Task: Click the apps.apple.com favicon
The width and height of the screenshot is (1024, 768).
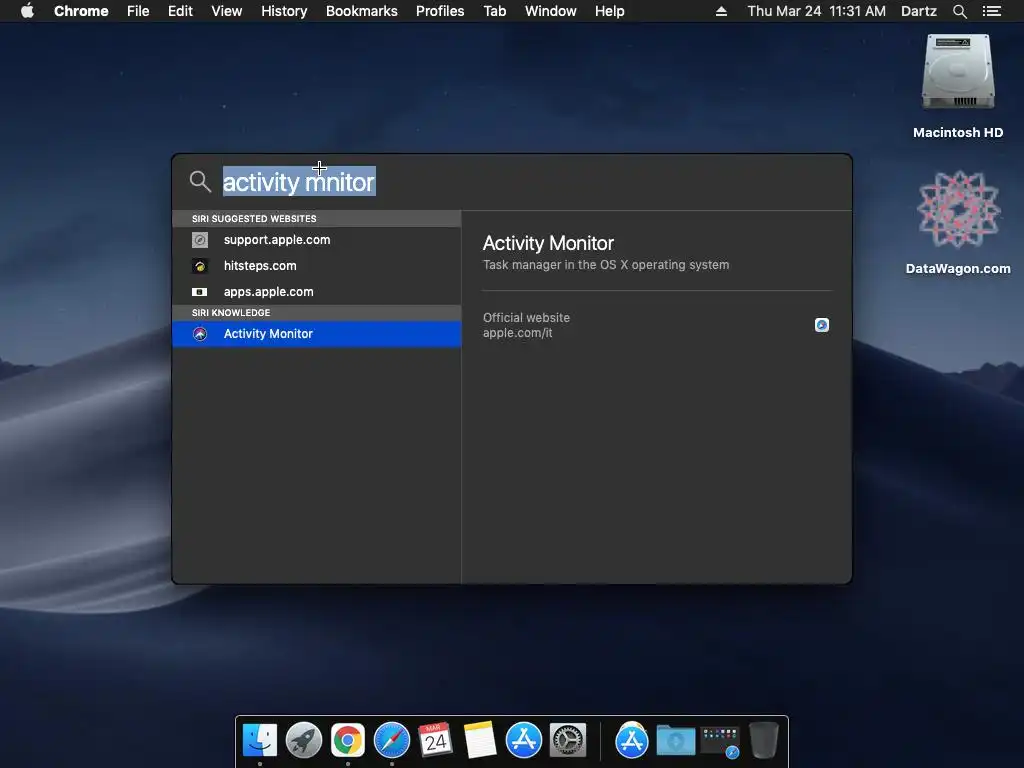Action: pos(200,292)
